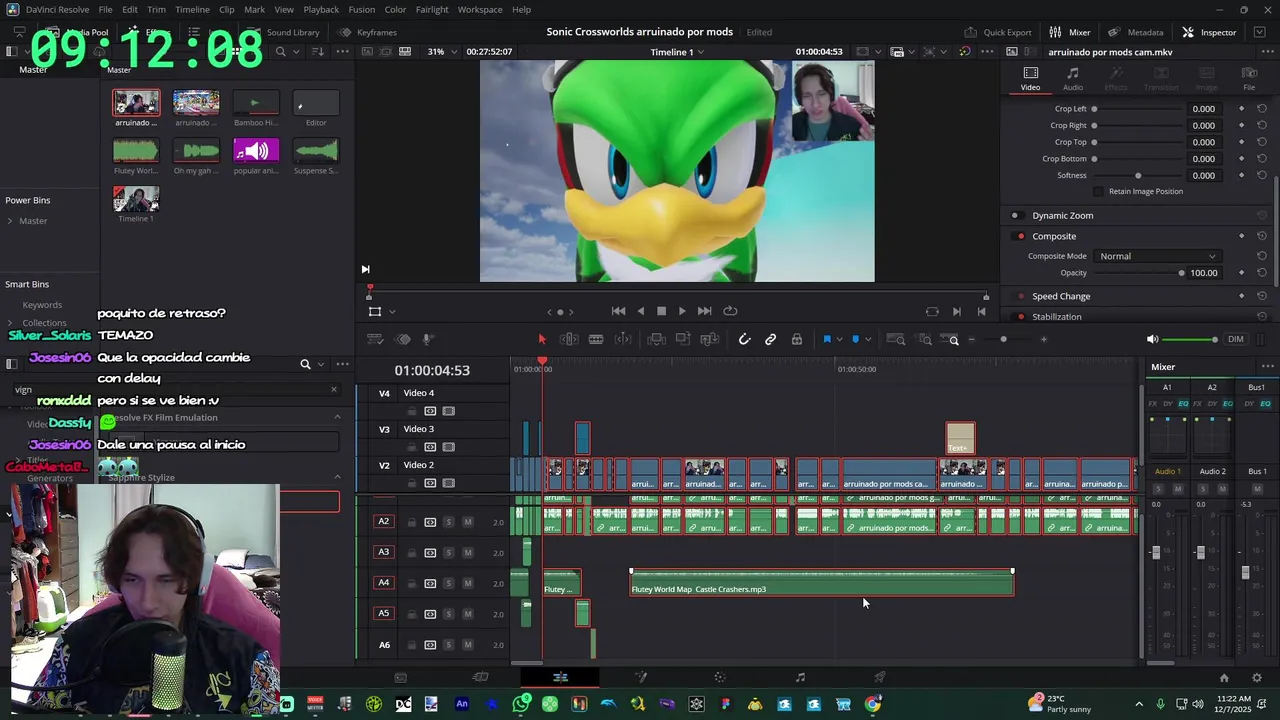Viewport: 1280px width, 720px height.
Task: Solo audio track A4
Action: (448, 583)
